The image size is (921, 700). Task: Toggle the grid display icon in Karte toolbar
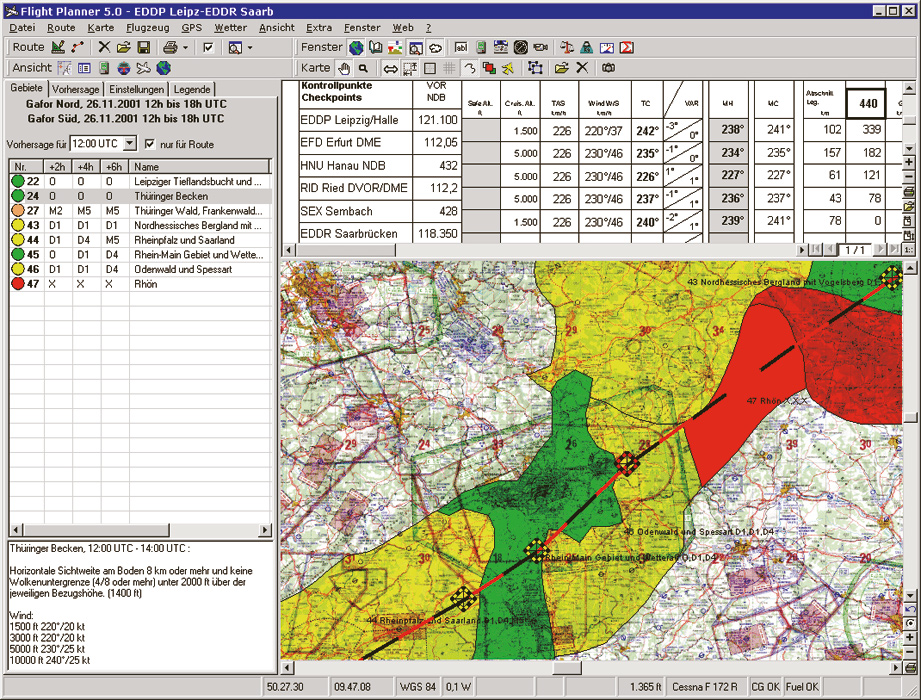pos(449,69)
